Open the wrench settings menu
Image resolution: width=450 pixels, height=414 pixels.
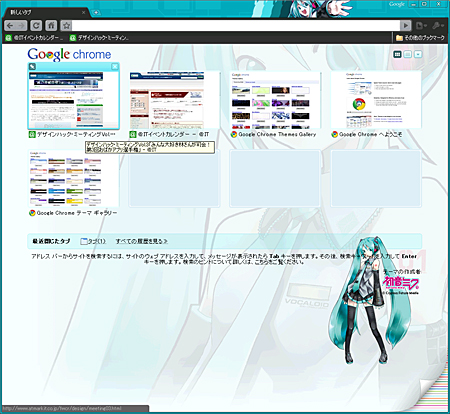438,26
